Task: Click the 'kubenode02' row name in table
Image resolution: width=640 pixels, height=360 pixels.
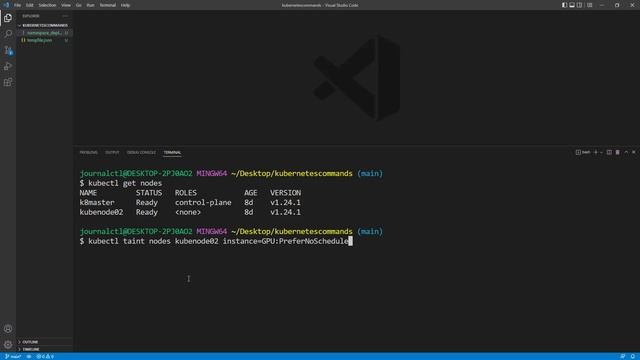Action: click(101, 212)
